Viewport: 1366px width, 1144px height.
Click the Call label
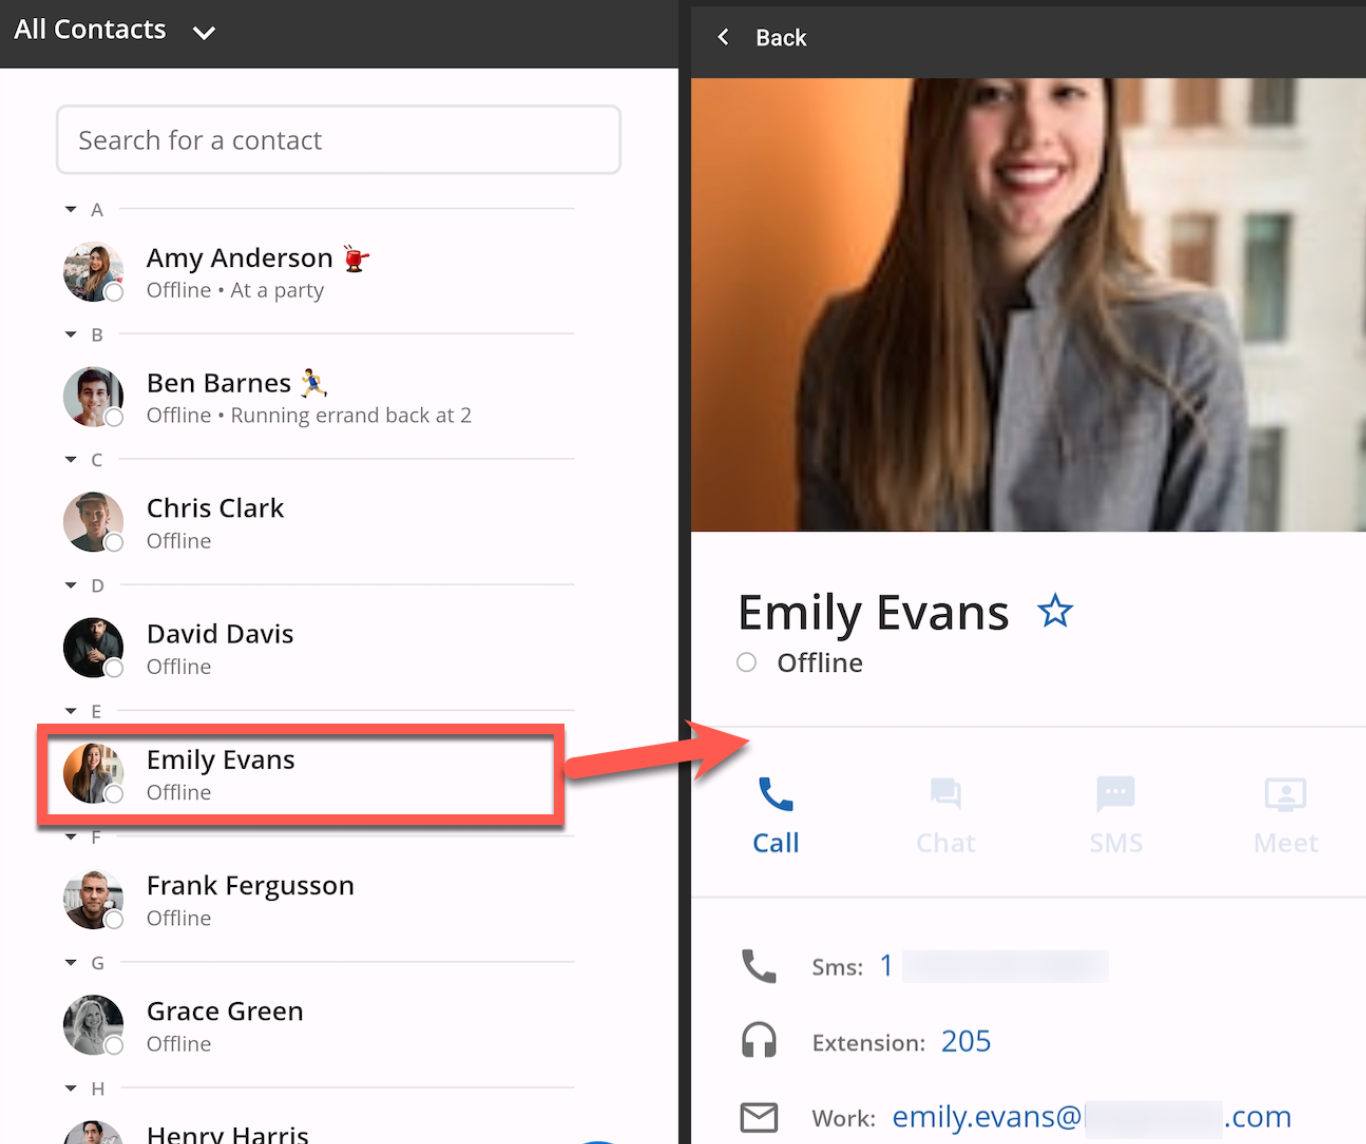[x=775, y=843]
